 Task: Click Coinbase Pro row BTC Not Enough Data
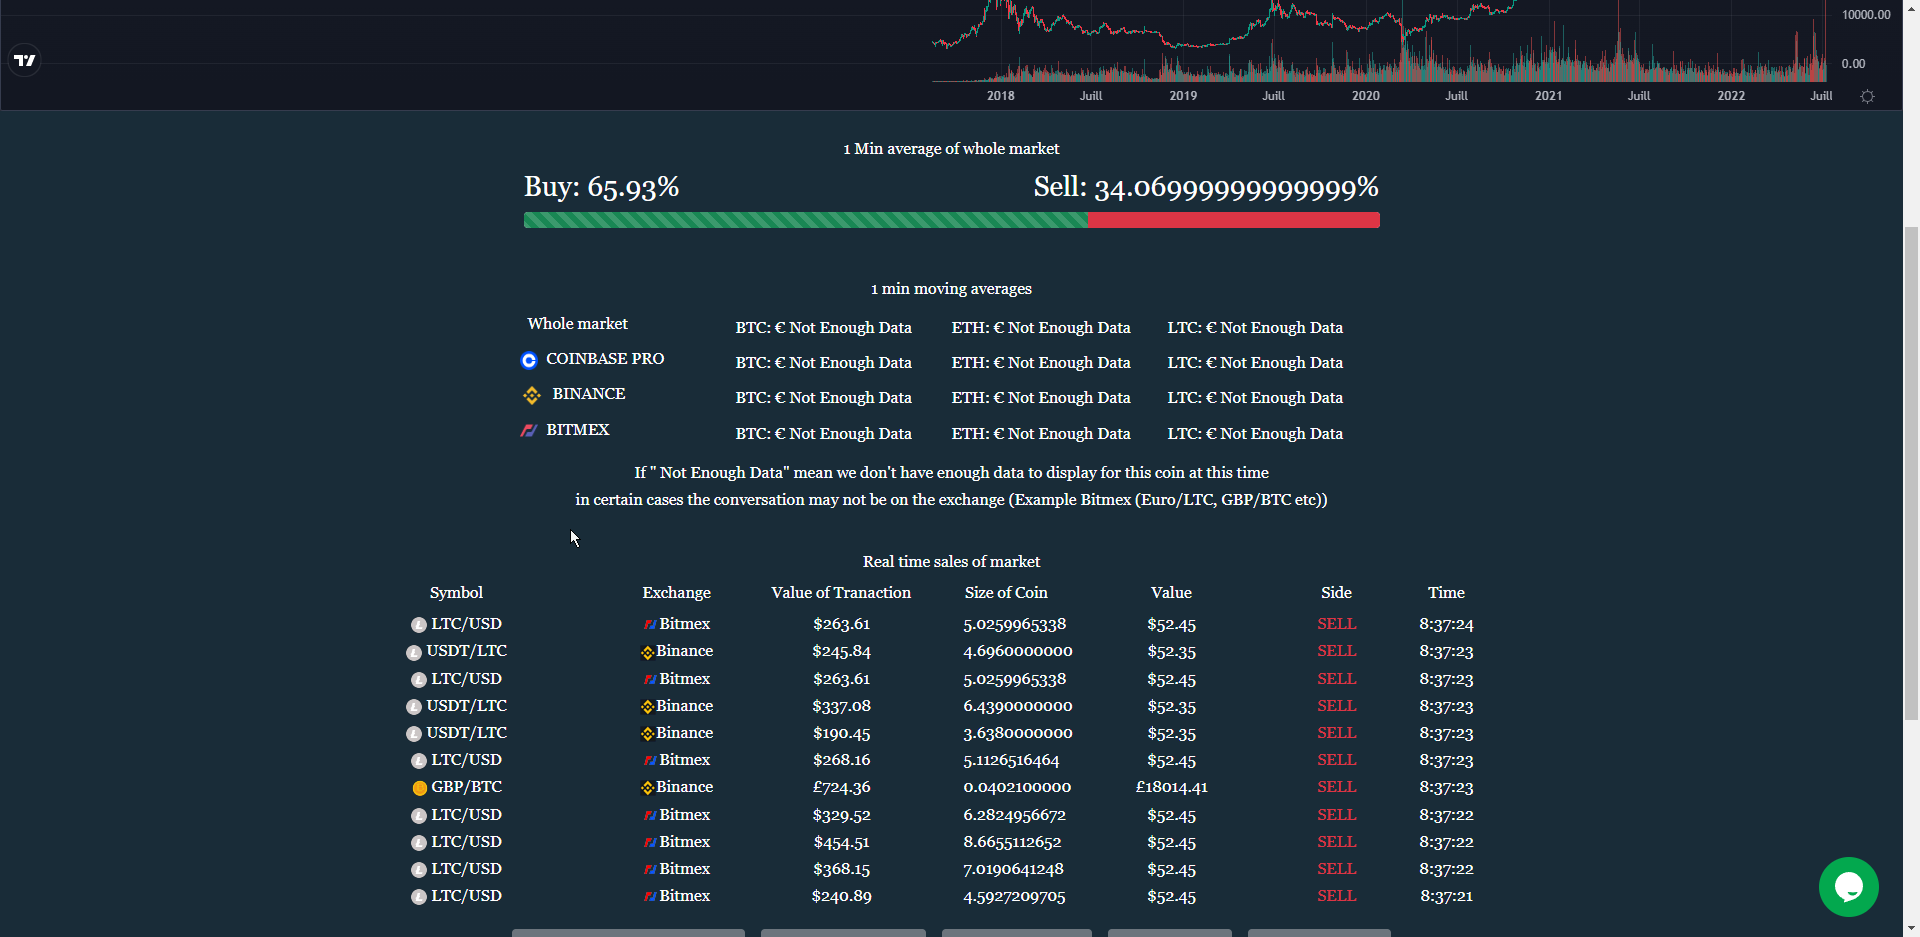coord(824,363)
